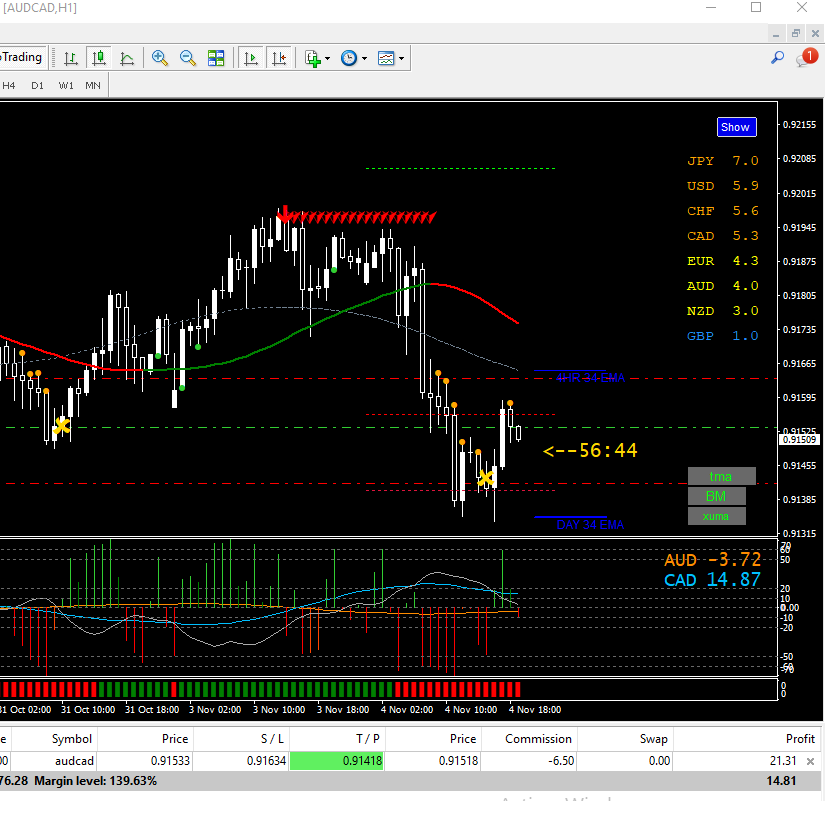Toggle the AutoTrading button
Image resolution: width=825 pixels, height=840 pixels.
[22, 57]
